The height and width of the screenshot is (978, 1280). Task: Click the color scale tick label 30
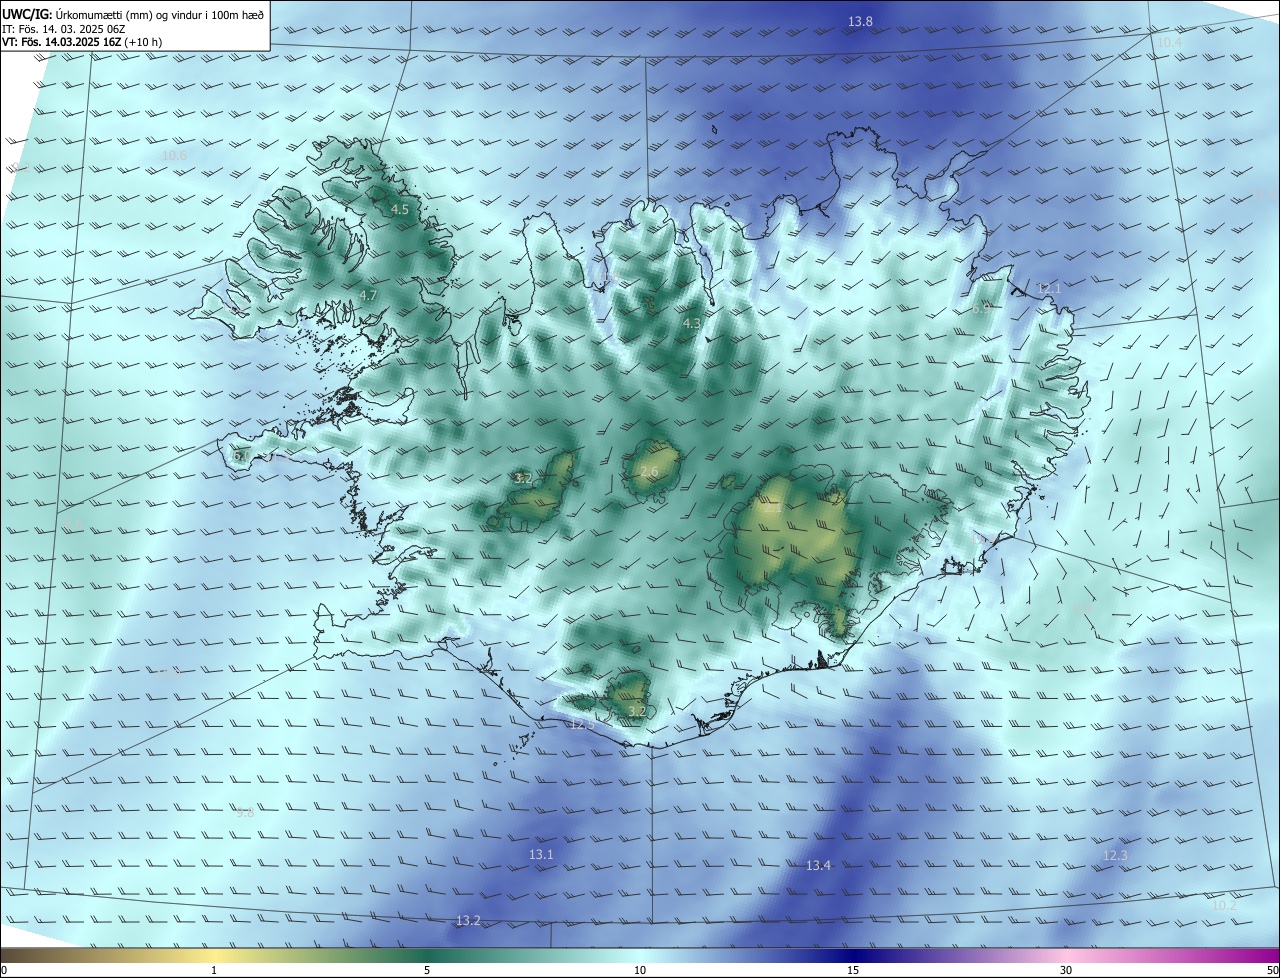pos(1066,970)
